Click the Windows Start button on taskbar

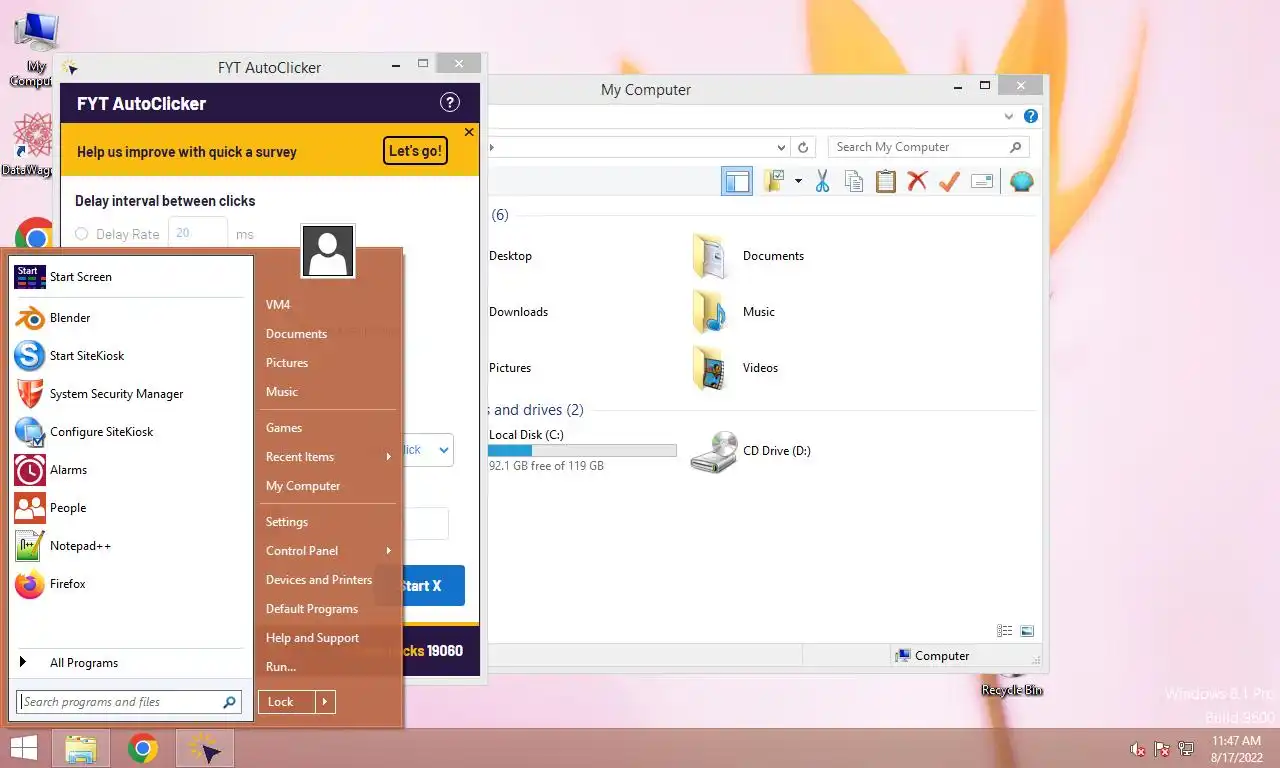click(x=23, y=748)
